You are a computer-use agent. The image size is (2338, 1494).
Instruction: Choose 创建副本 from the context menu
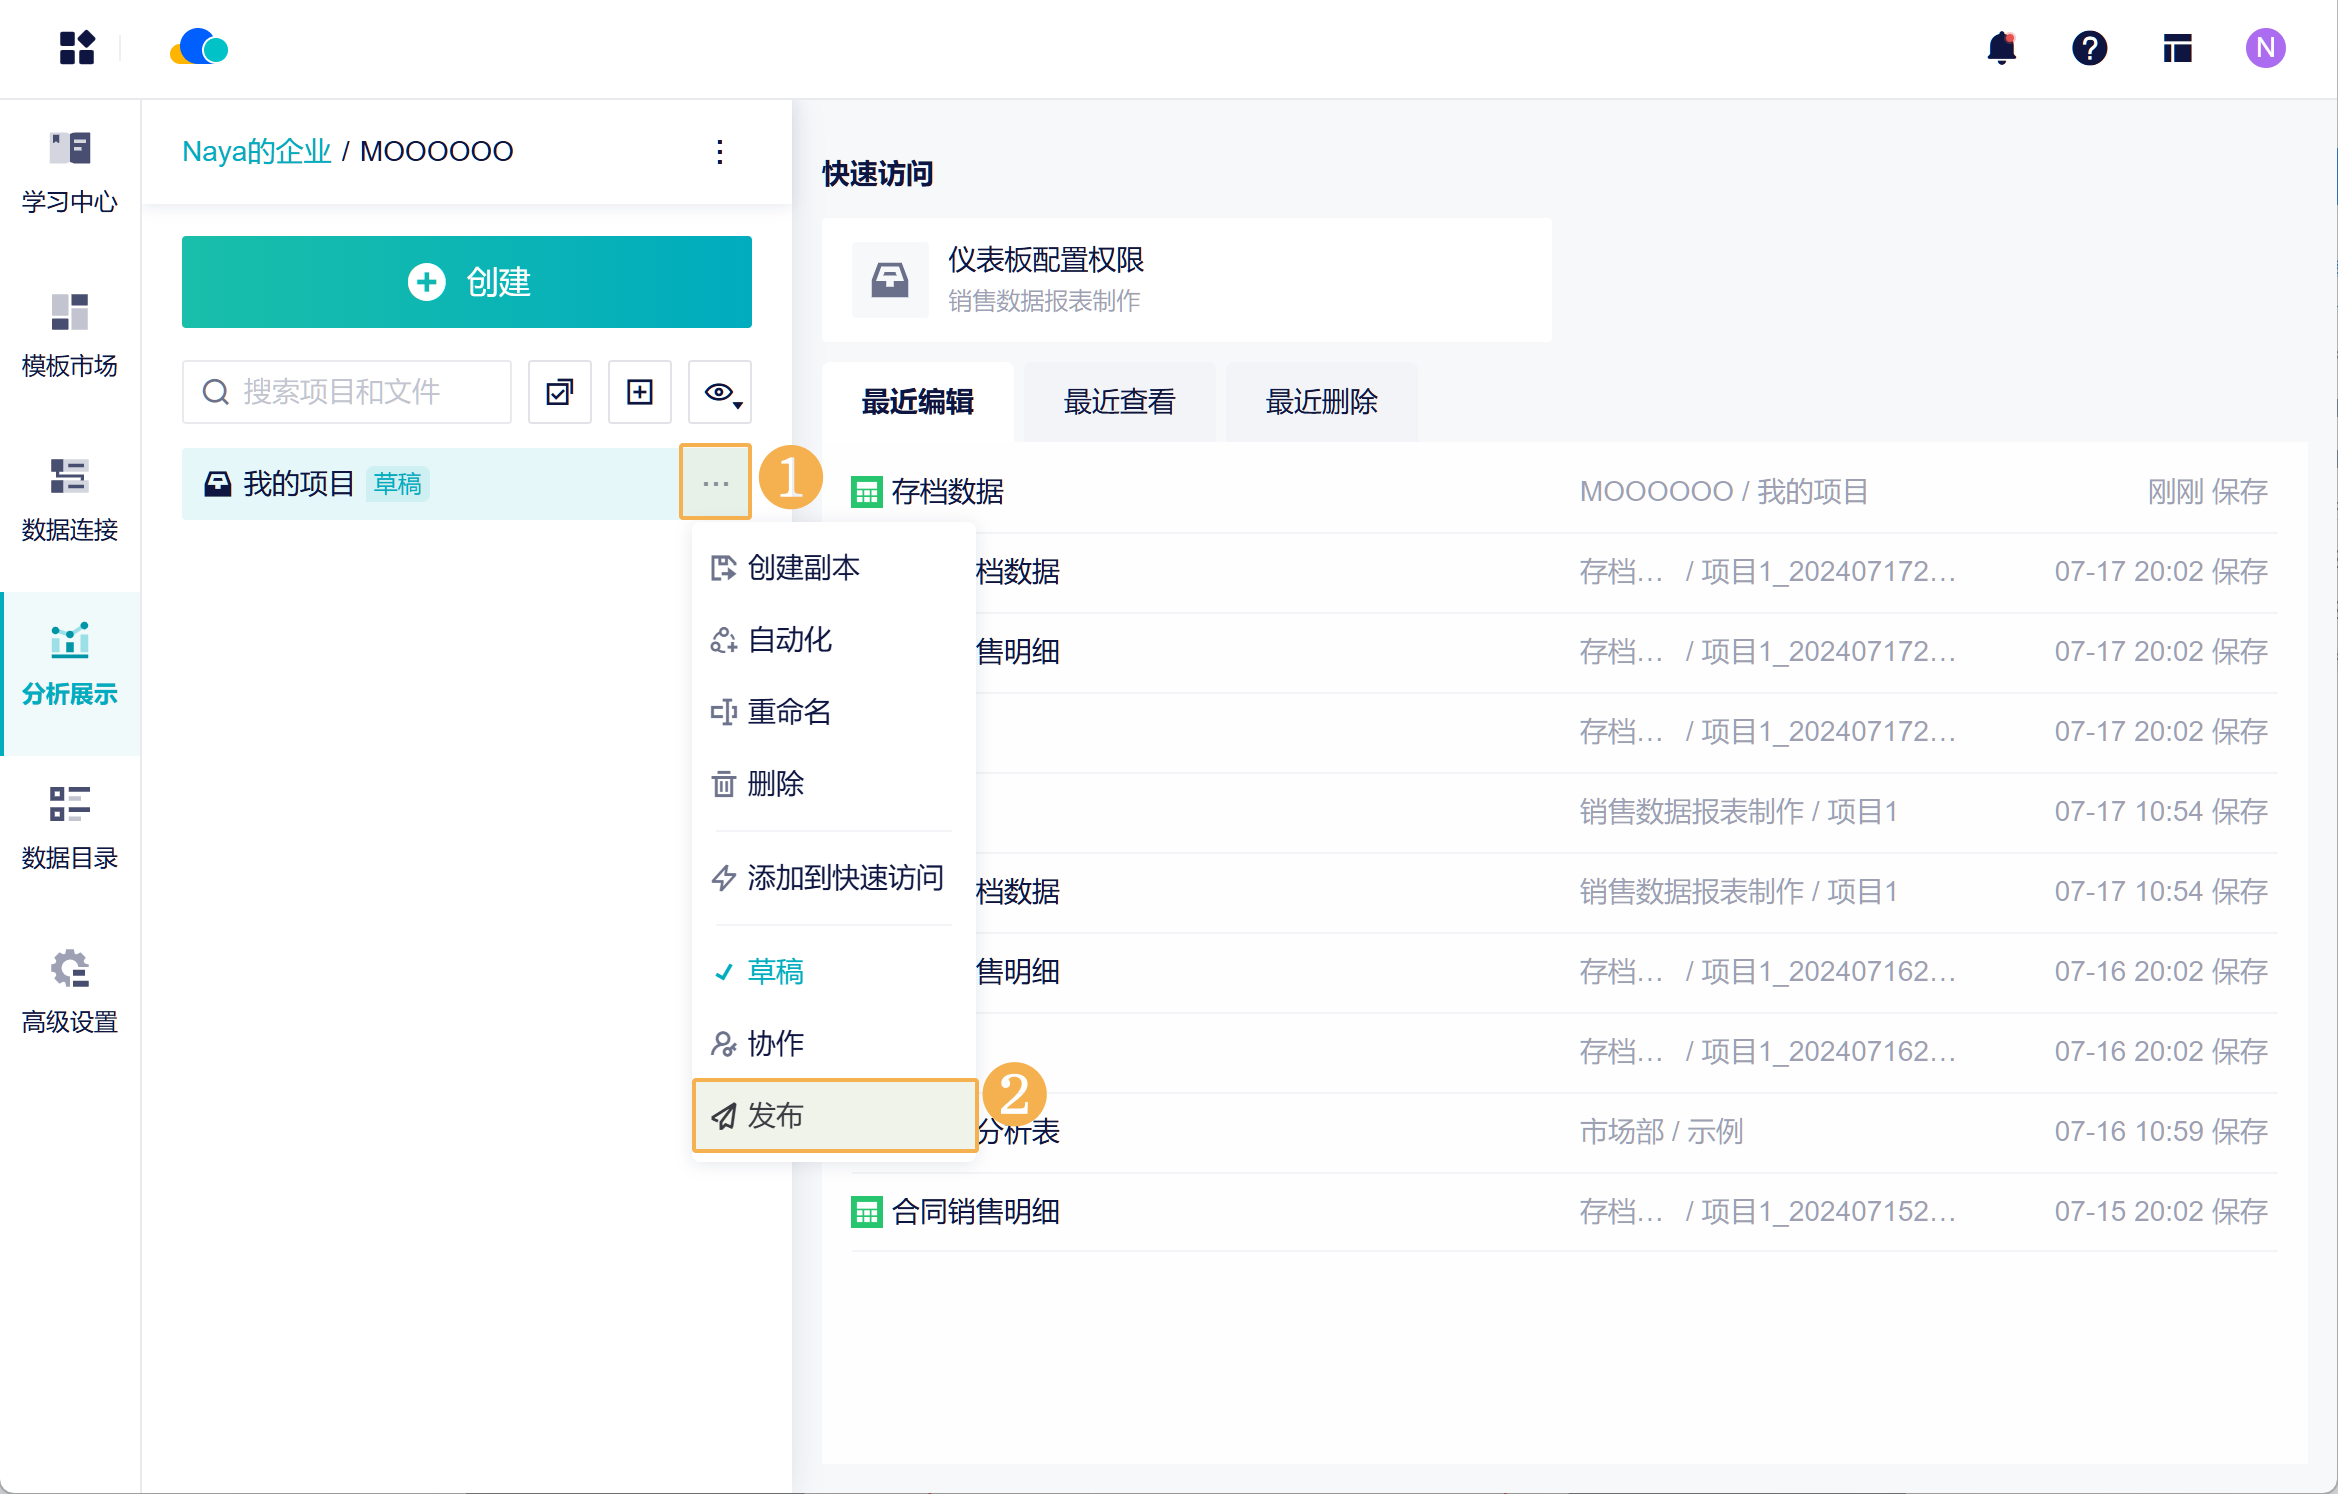pyautogui.click(x=834, y=568)
